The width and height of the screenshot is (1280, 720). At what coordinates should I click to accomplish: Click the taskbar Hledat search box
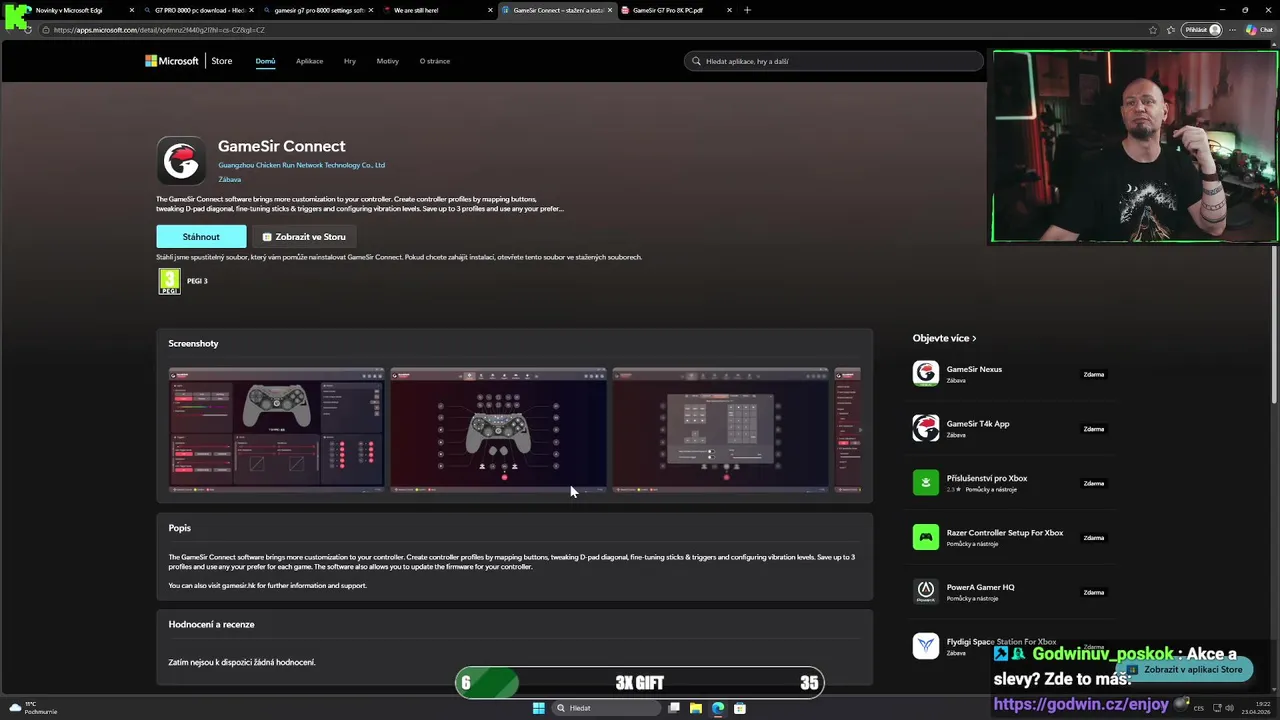point(606,708)
